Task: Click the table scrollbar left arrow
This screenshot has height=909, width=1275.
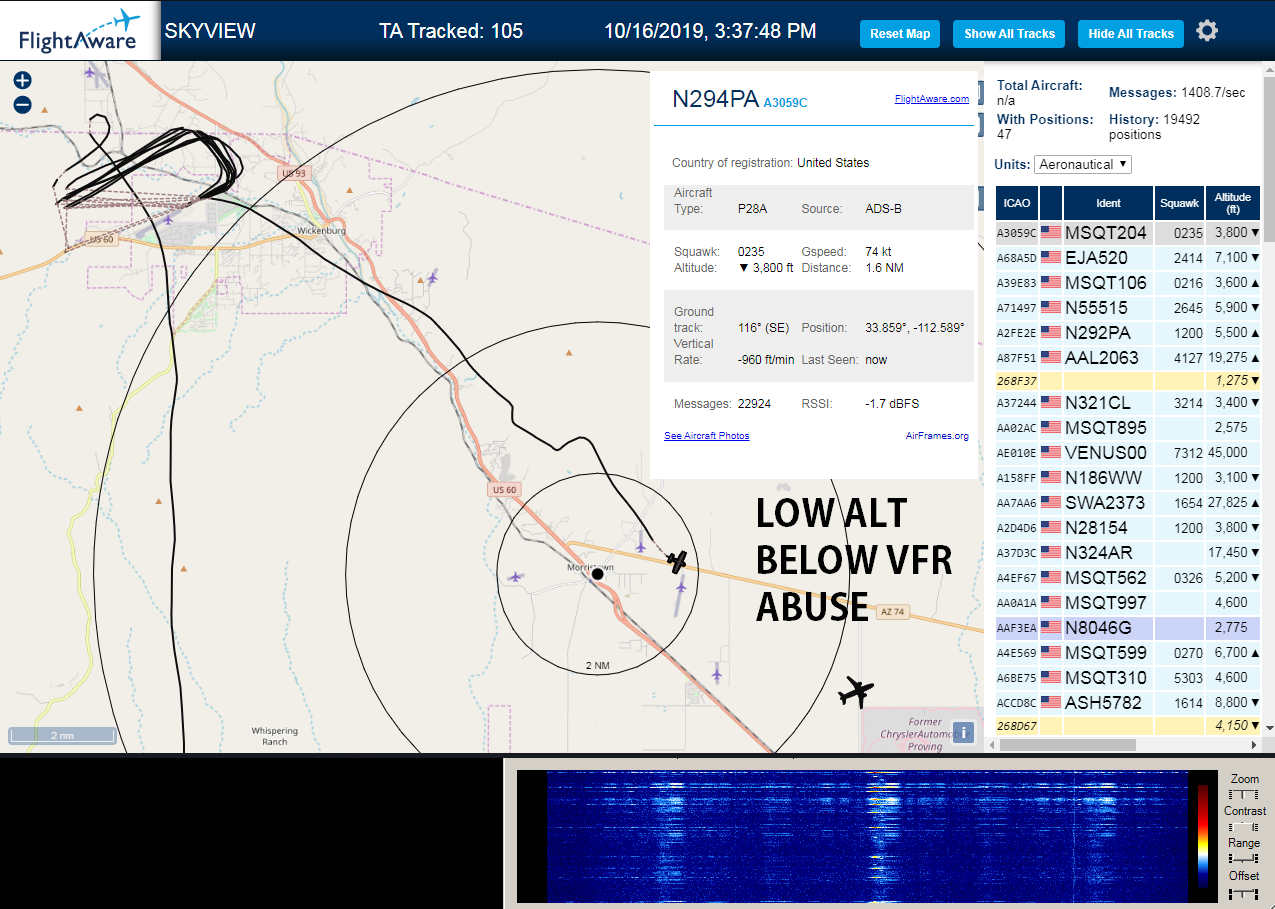Action: [990, 744]
